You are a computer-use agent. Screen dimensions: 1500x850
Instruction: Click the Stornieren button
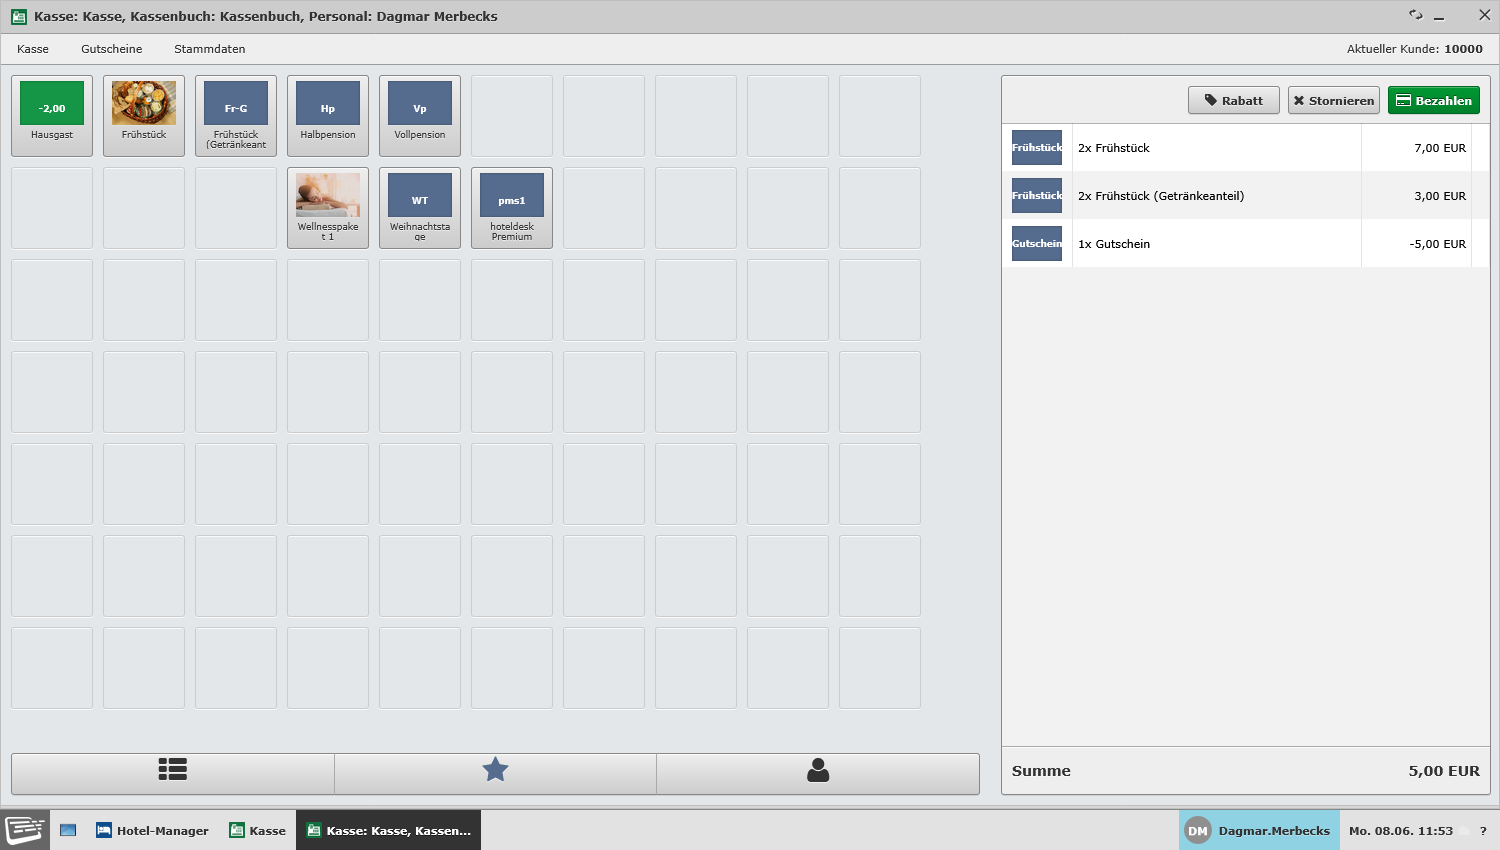point(1334,100)
